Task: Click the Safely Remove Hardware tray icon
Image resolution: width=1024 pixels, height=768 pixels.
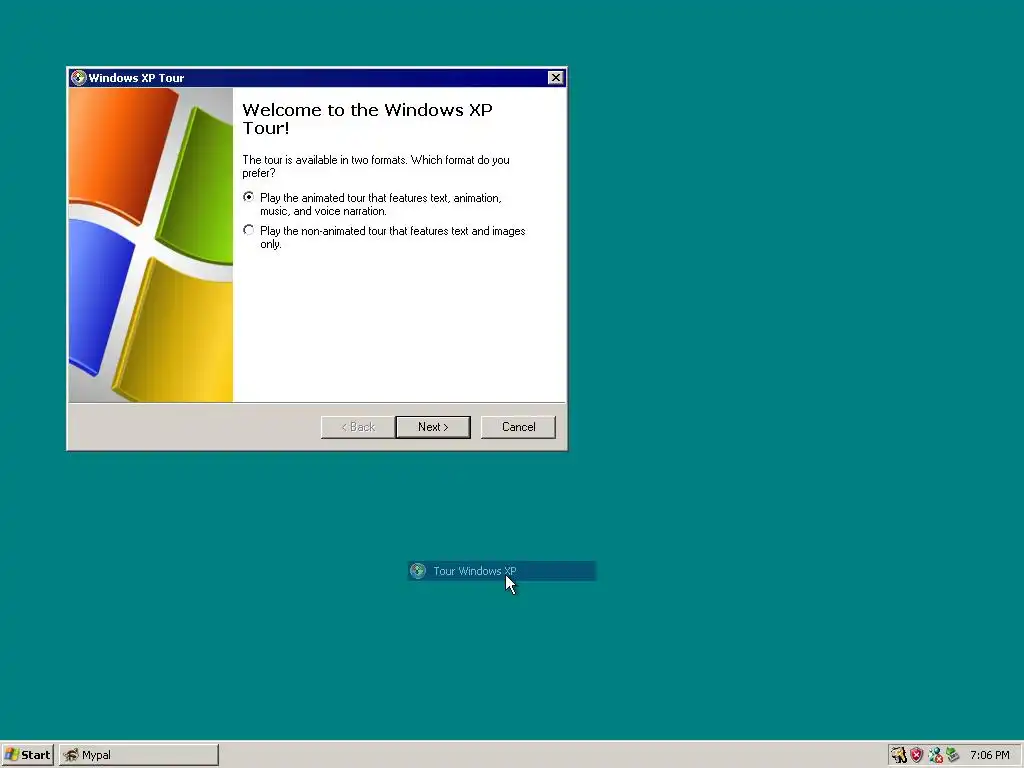Action: (953, 755)
